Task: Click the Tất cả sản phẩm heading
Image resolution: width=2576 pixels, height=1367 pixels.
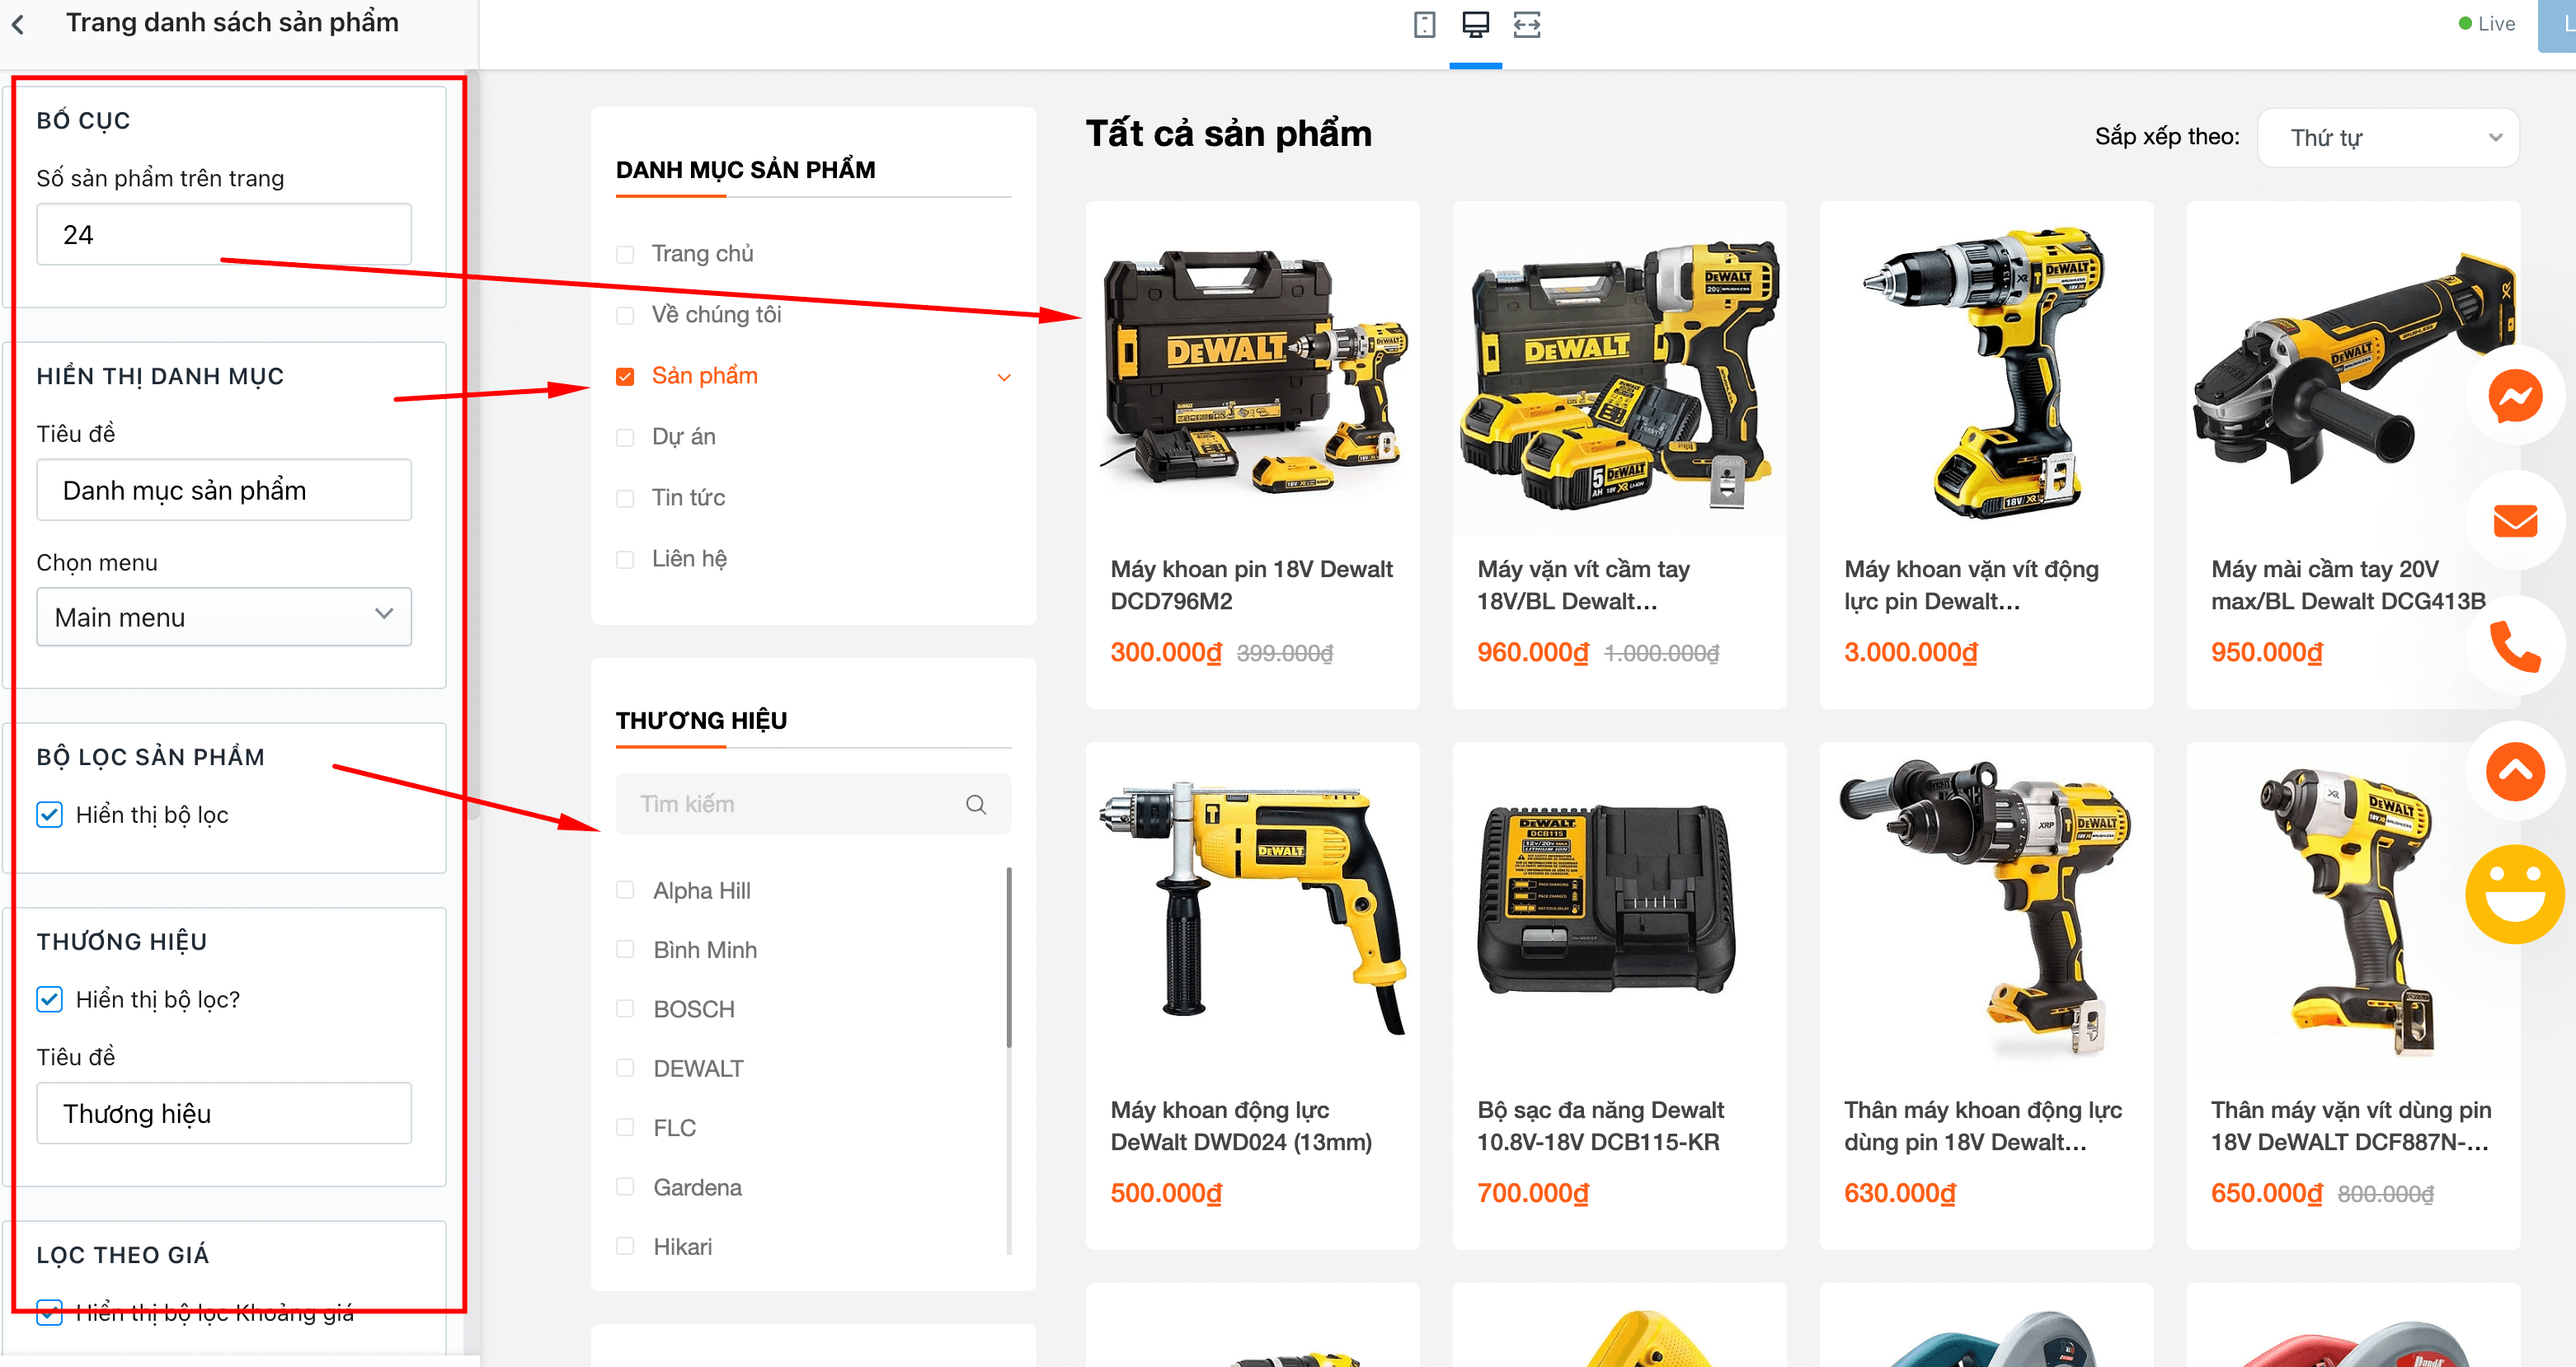Action: point(1228,134)
